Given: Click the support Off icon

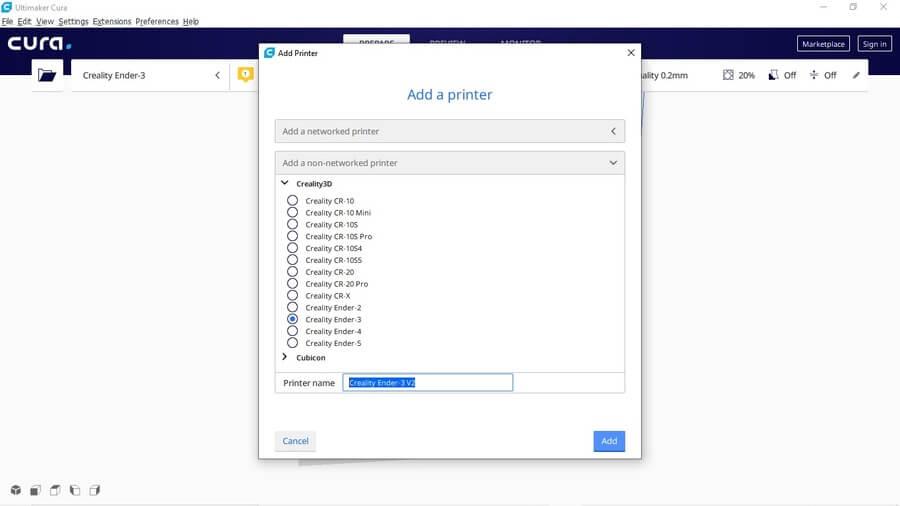Looking at the screenshot, I should [773, 75].
